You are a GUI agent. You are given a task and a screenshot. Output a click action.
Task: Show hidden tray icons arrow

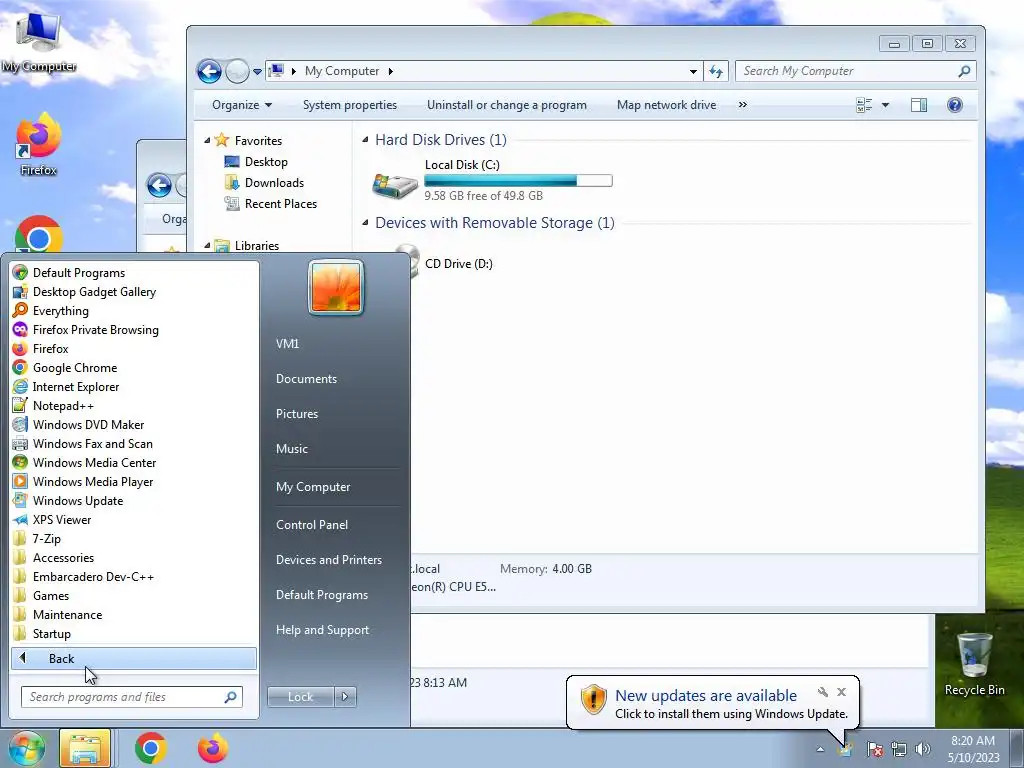point(820,750)
